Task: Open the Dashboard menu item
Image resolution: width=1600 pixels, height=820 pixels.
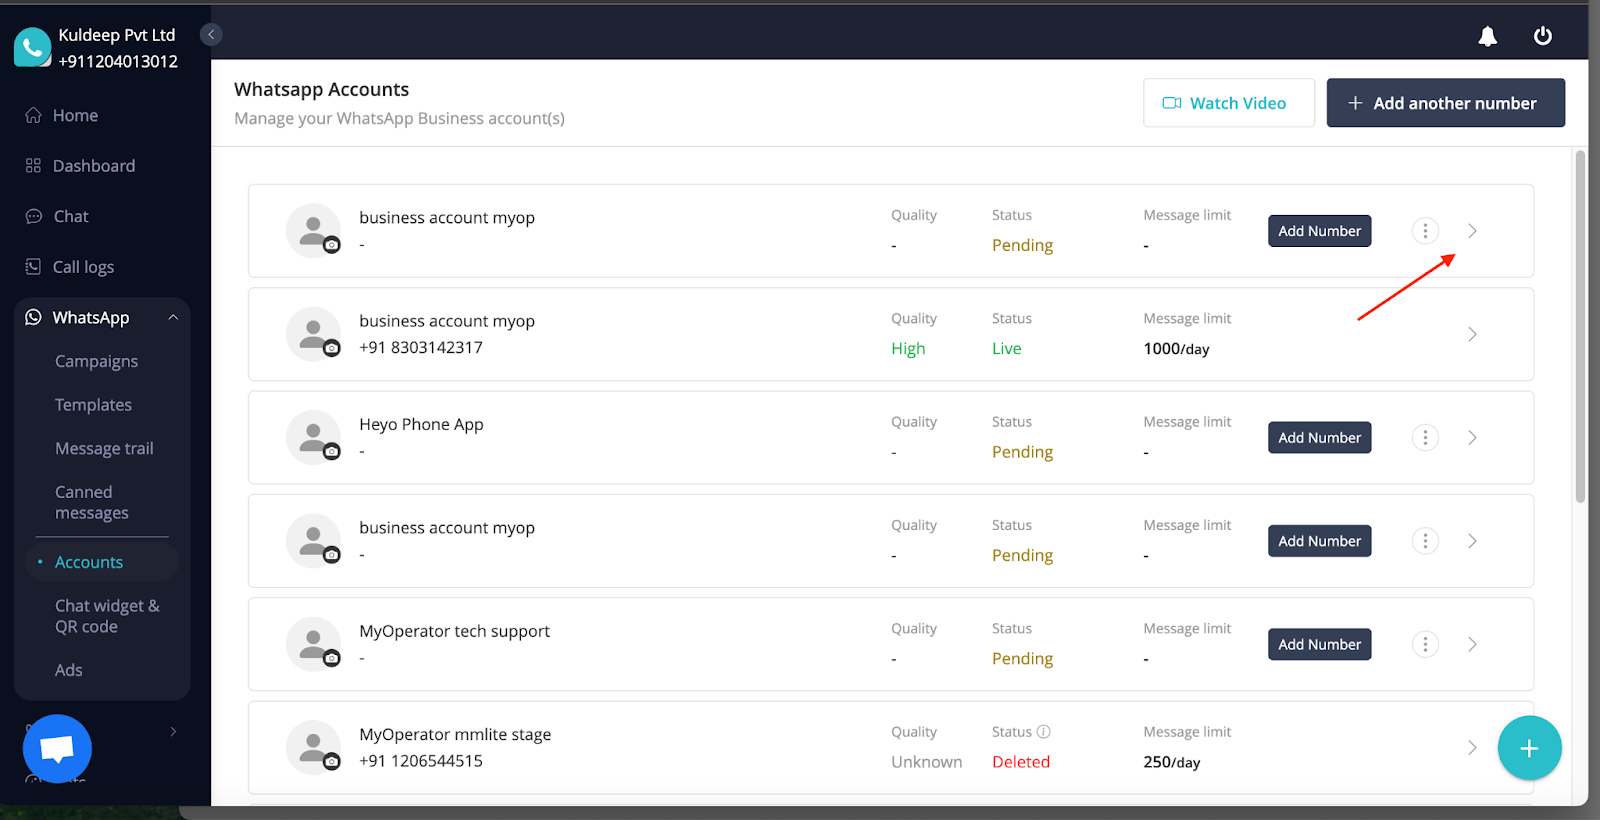Action: point(93,166)
